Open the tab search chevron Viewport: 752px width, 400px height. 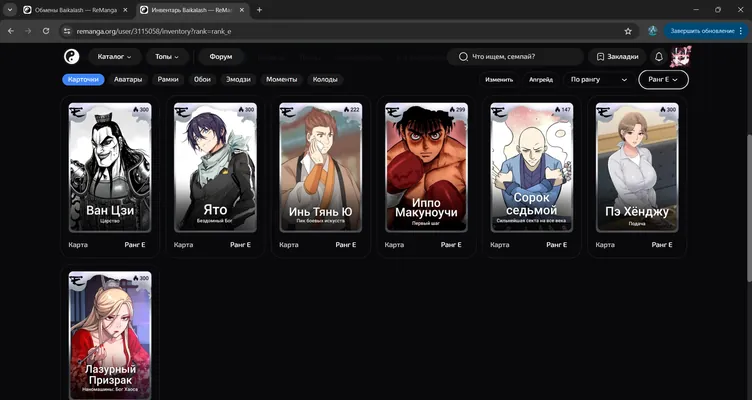coord(10,10)
